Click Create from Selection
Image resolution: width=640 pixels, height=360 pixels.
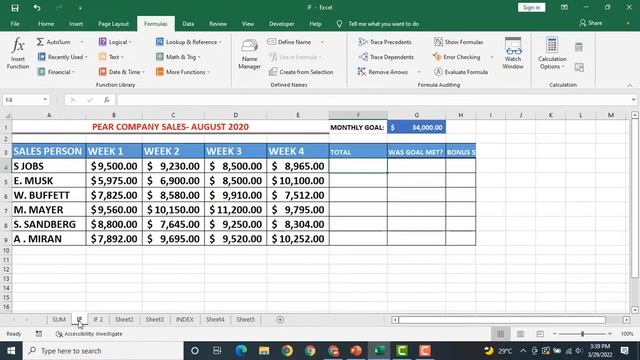pyautogui.click(x=301, y=72)
